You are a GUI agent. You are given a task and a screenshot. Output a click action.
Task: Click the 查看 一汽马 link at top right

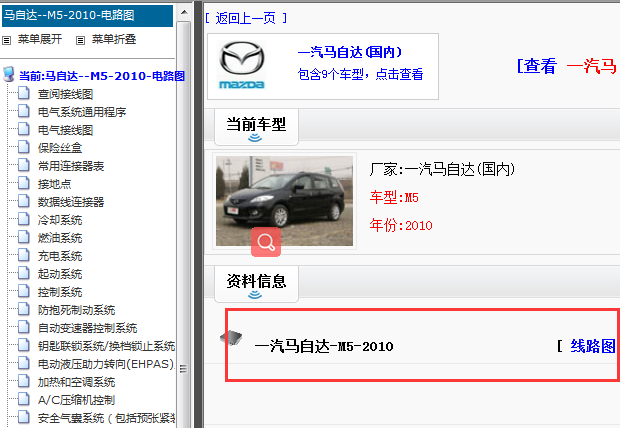pos(567,66)
